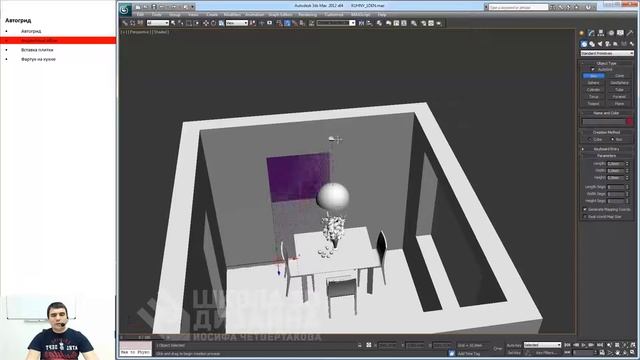Toggle Real-World Map Size checkbox

(x=585, y=217)
